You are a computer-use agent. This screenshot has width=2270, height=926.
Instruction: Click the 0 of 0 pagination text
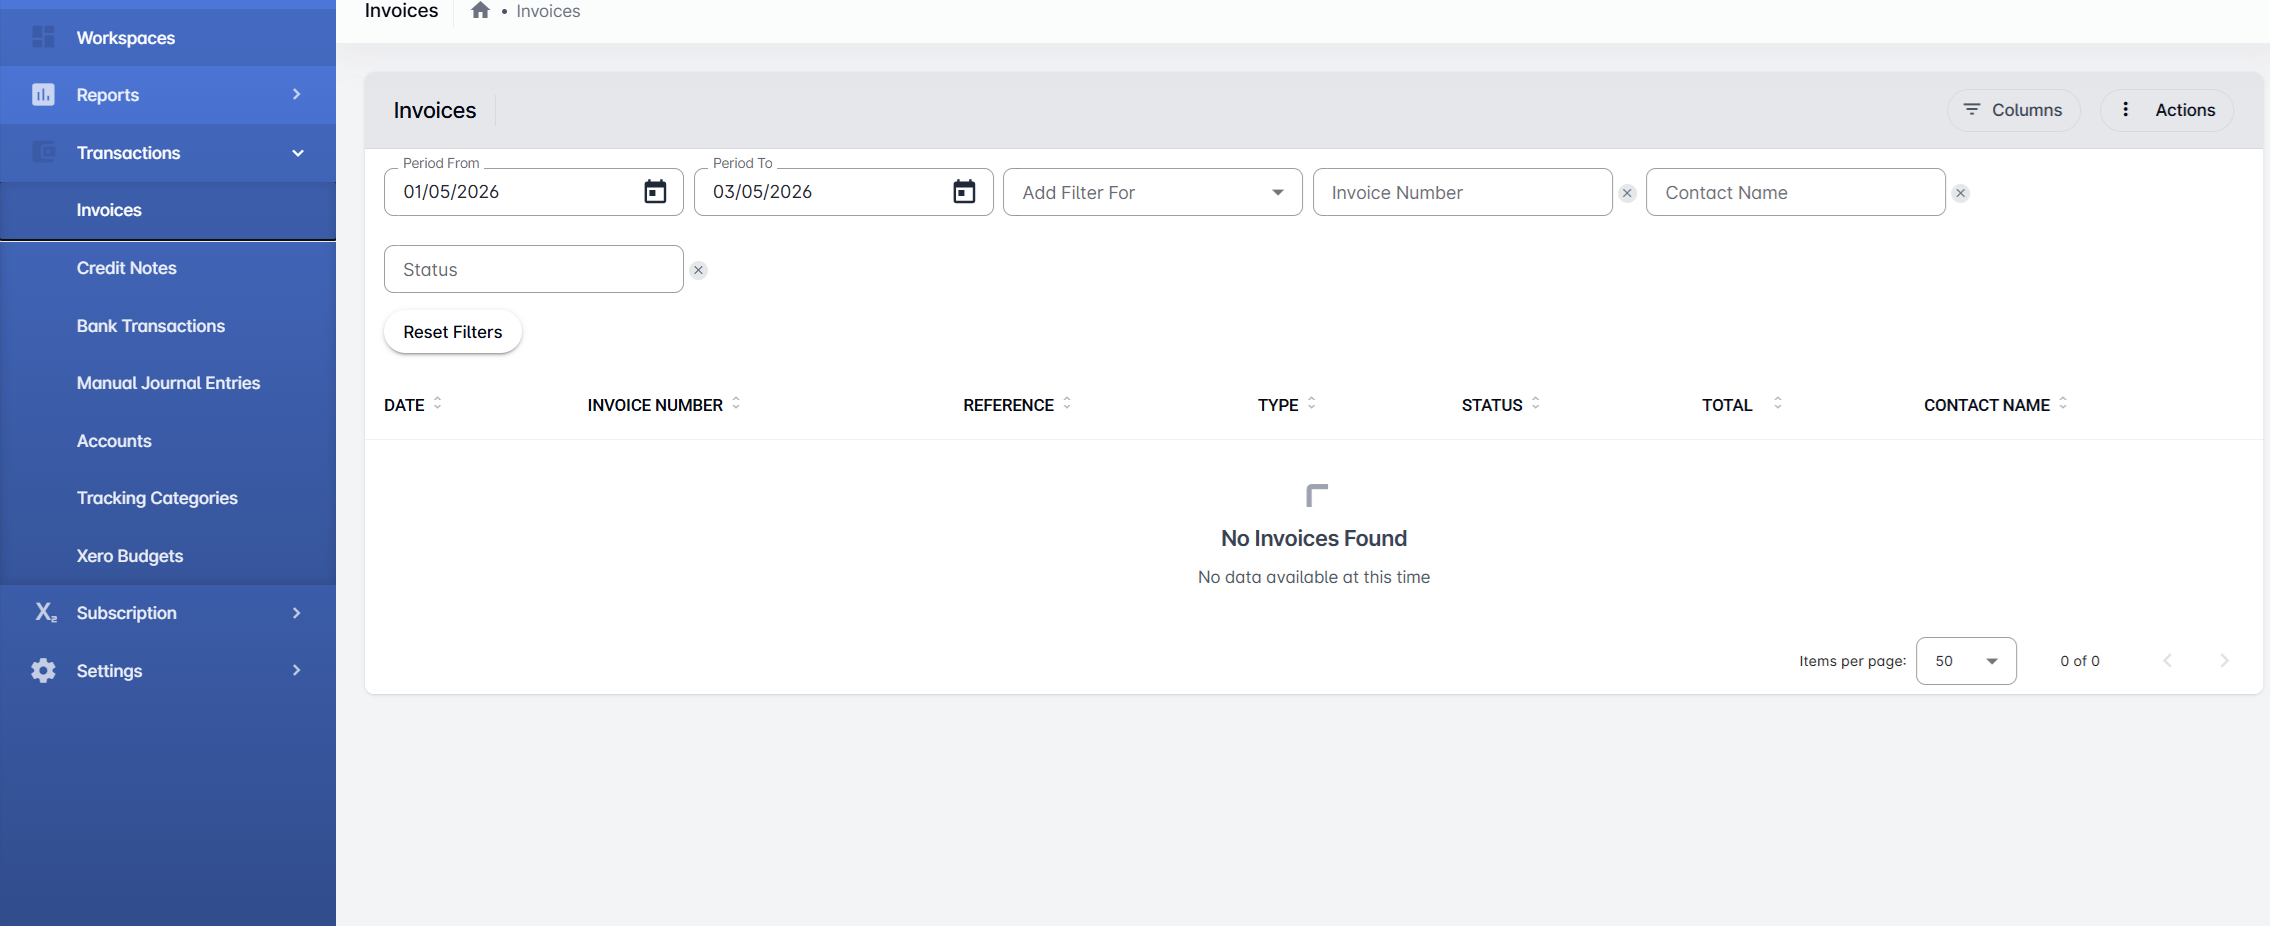click(2080, 661)
